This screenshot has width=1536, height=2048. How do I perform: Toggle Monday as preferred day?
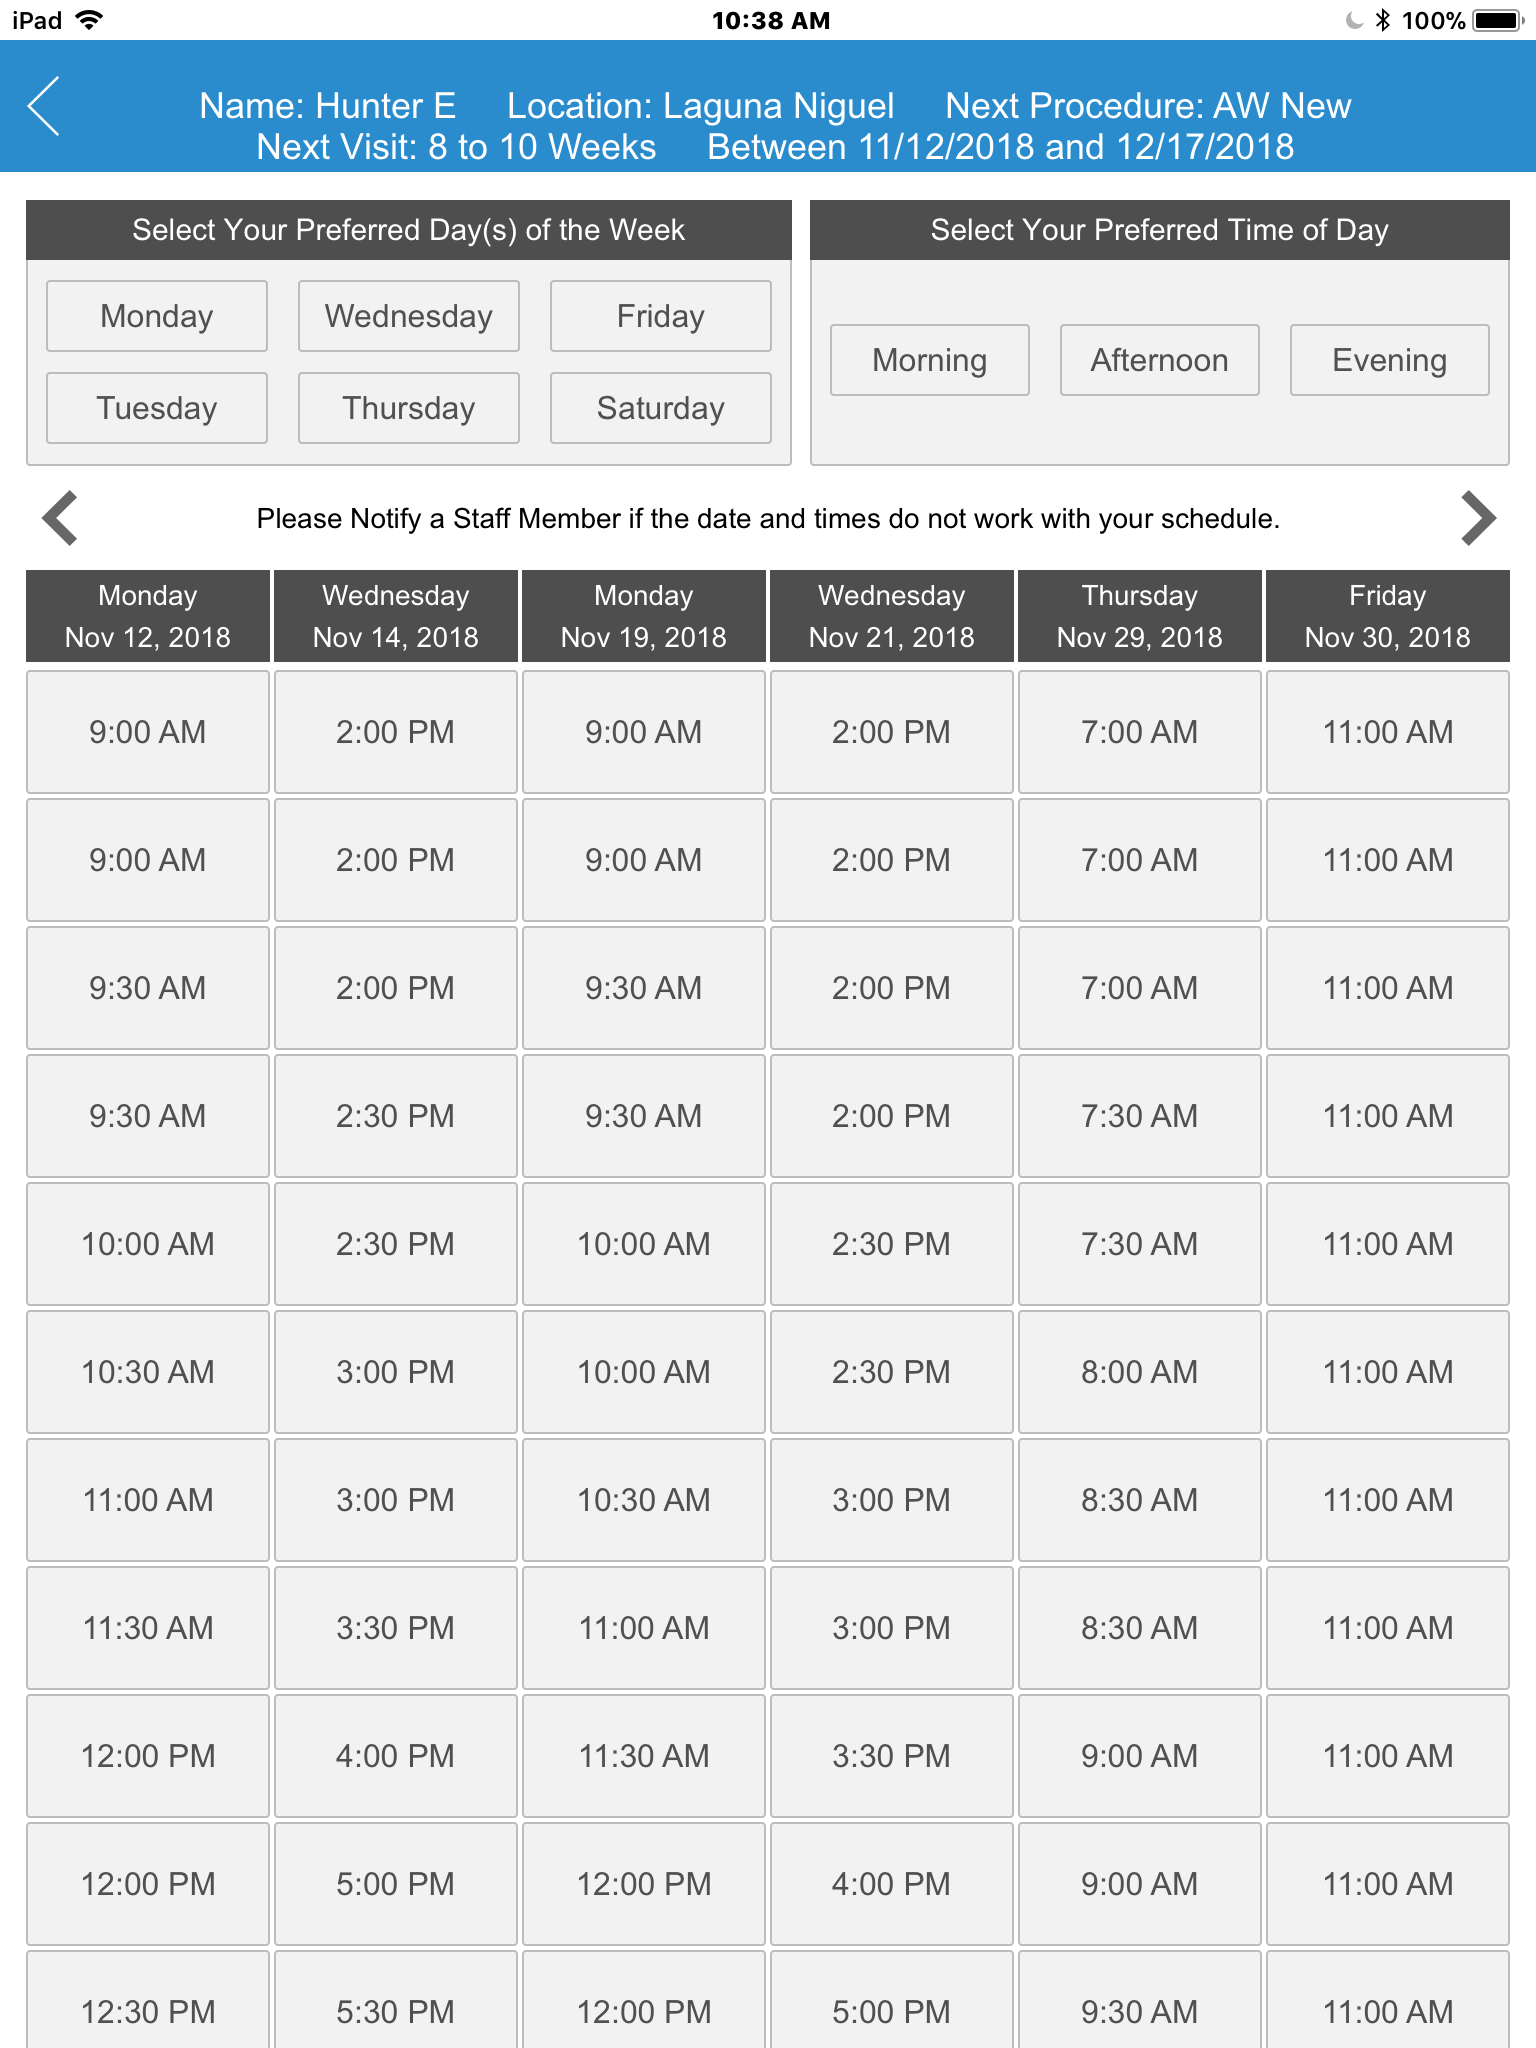tap(157, 316)
